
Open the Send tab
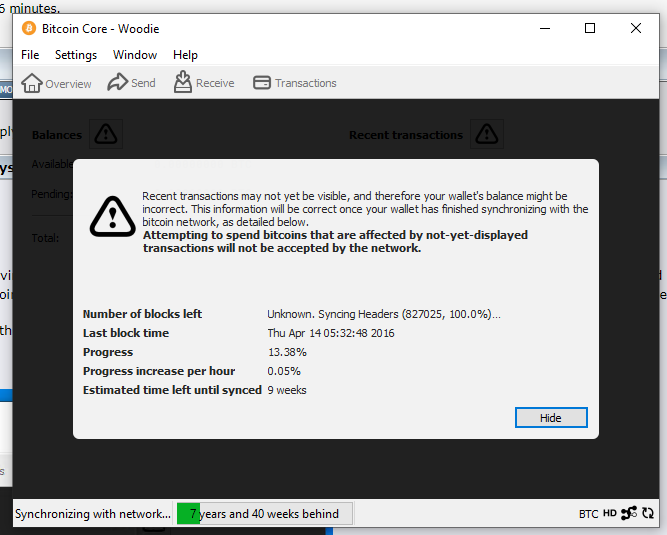coord(131,83)
